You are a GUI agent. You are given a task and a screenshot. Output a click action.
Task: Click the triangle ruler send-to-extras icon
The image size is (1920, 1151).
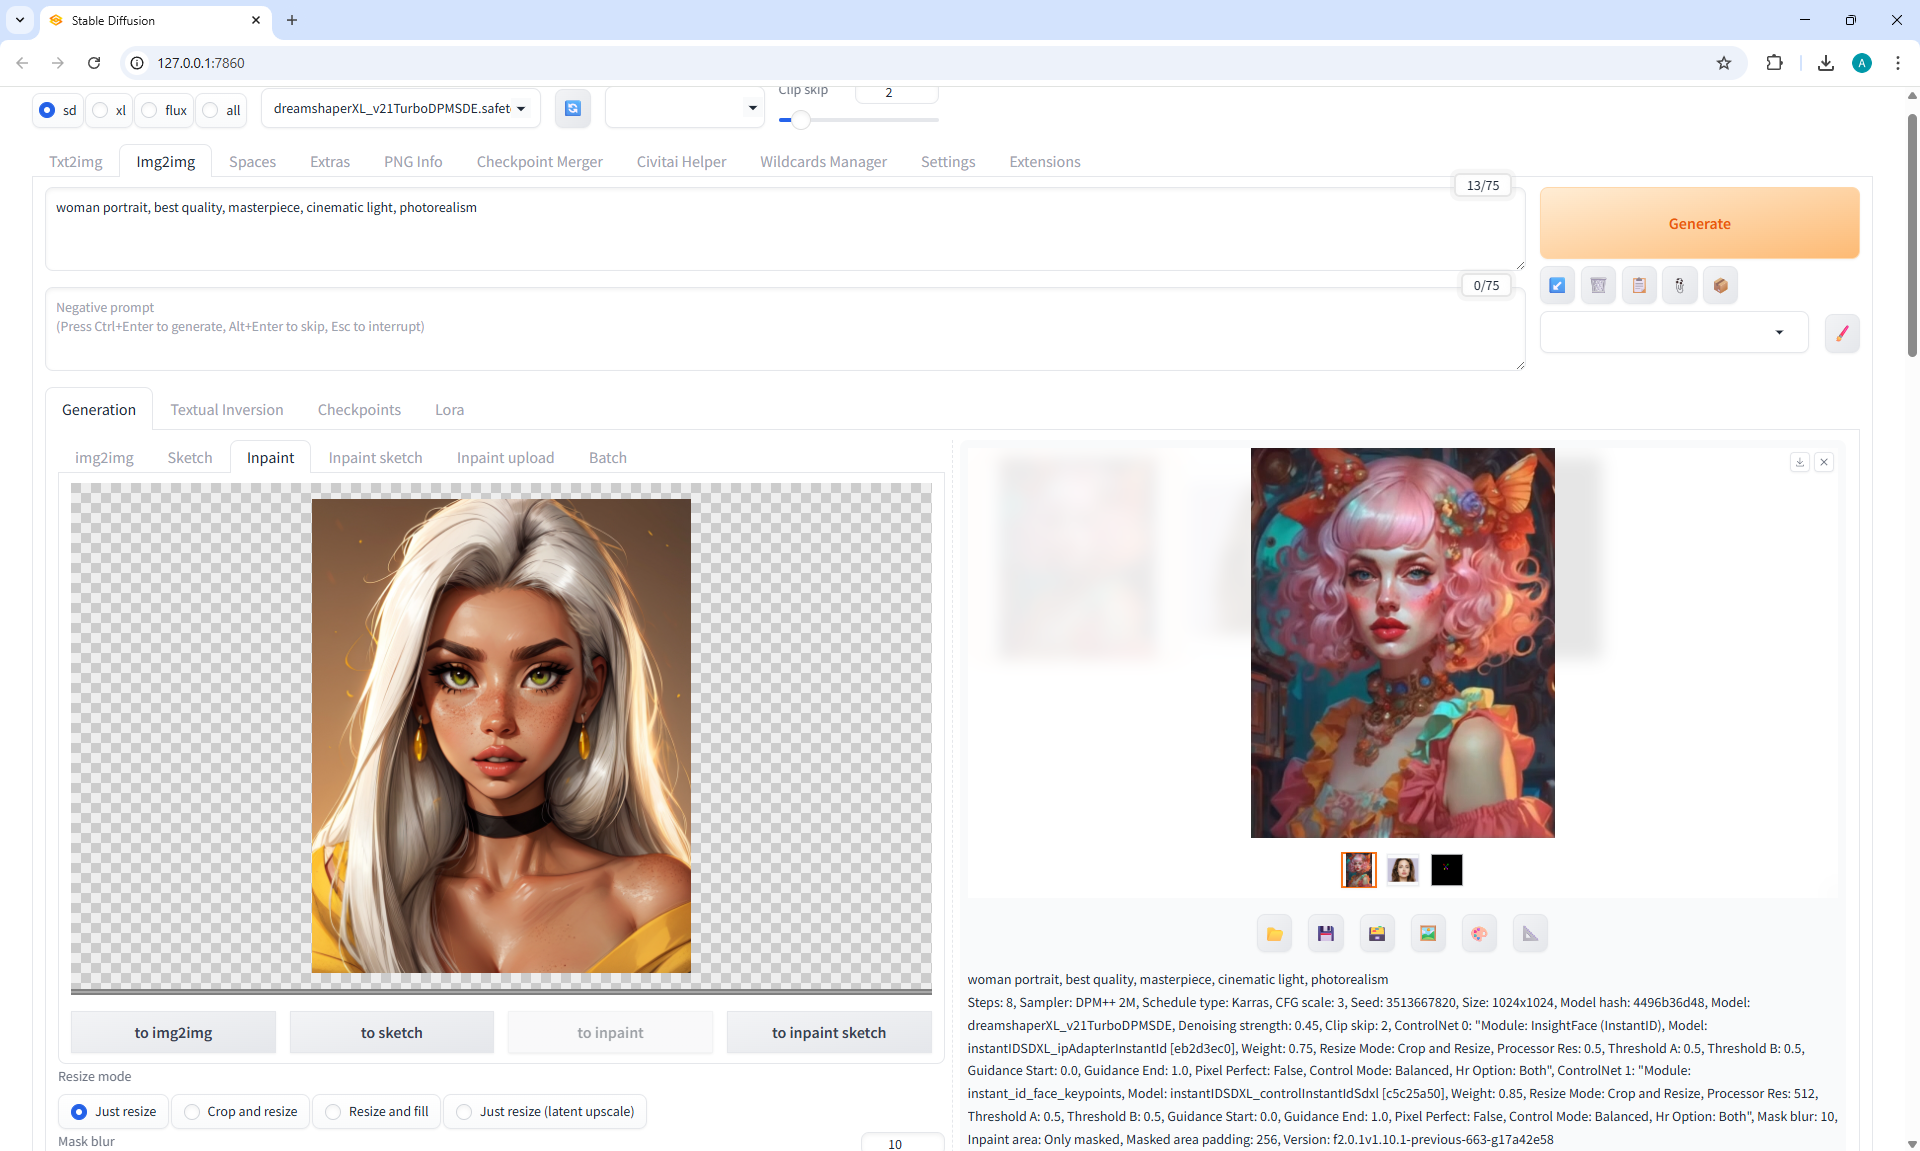pos(1530,933)
